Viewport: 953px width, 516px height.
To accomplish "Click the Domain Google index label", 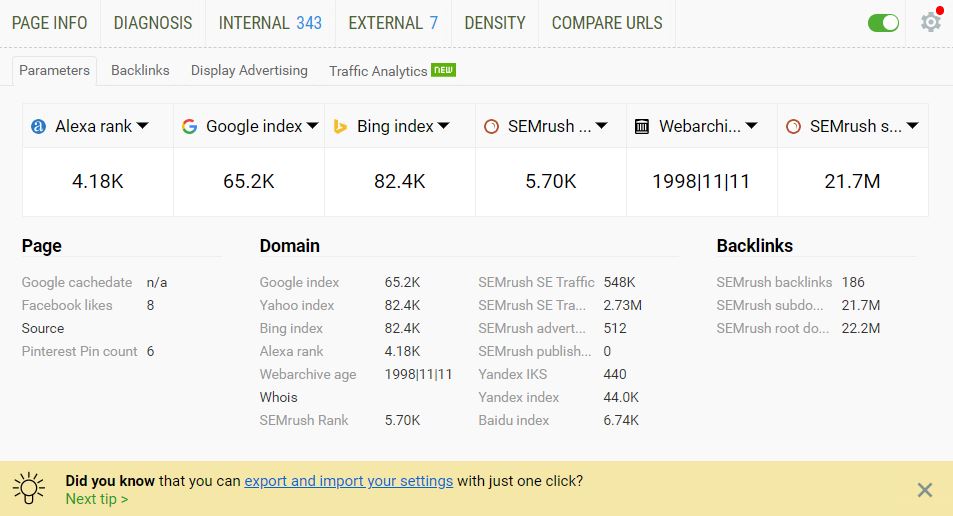I will 299,282.
